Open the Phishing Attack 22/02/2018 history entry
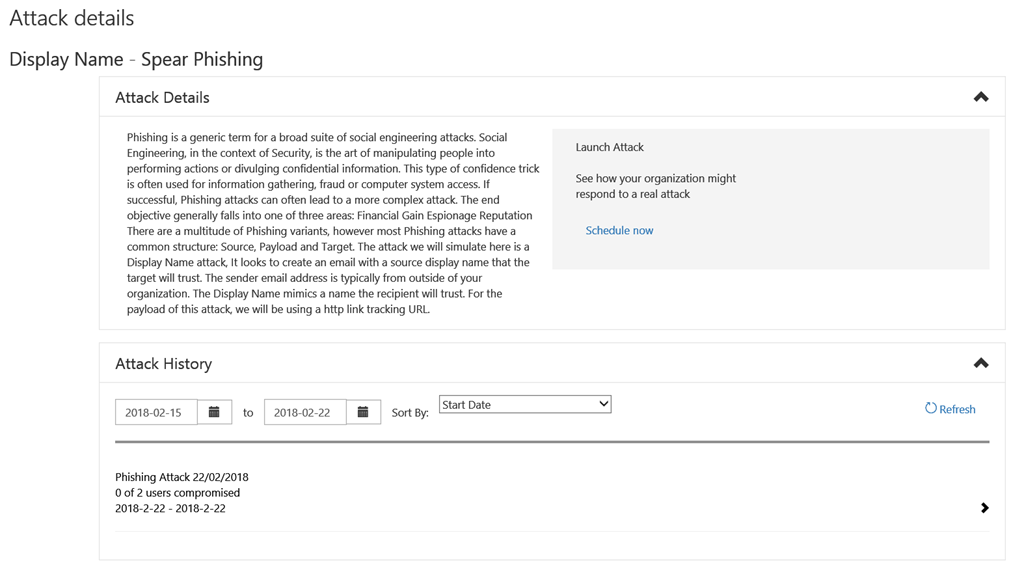Screen dimensions: 1024x576 pos(182,477)
